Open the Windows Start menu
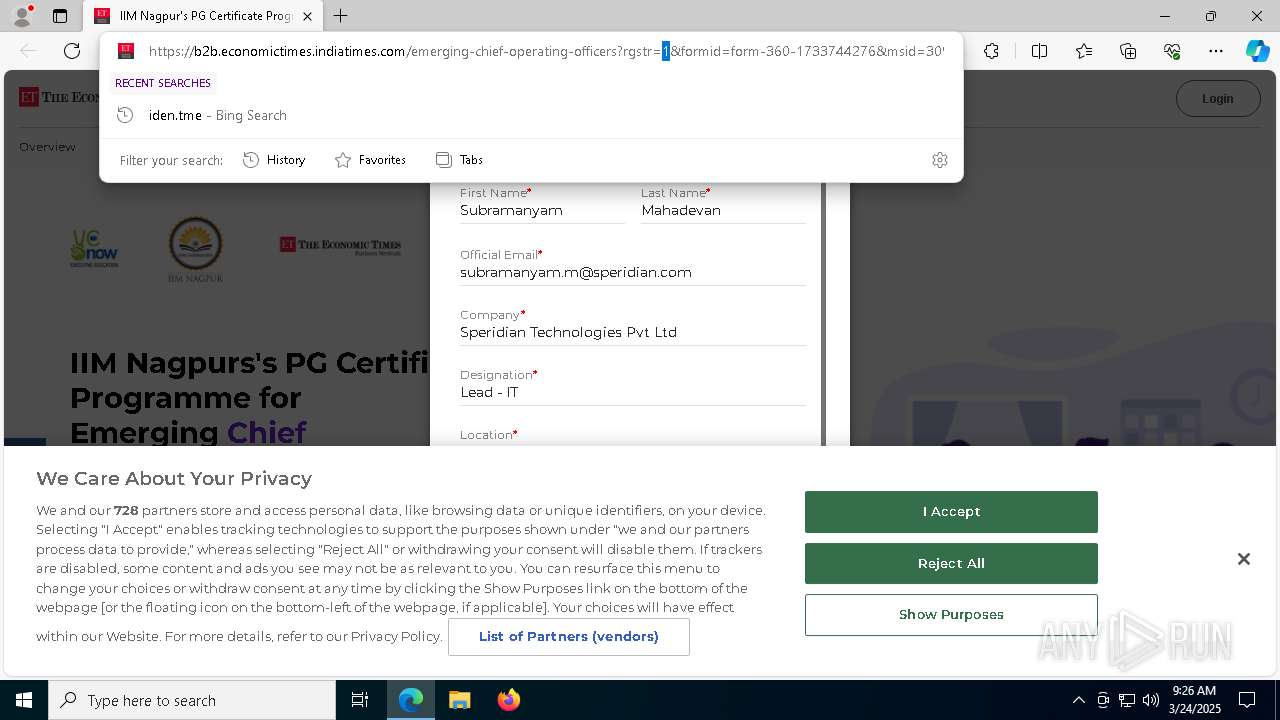 tap(24, 700)
